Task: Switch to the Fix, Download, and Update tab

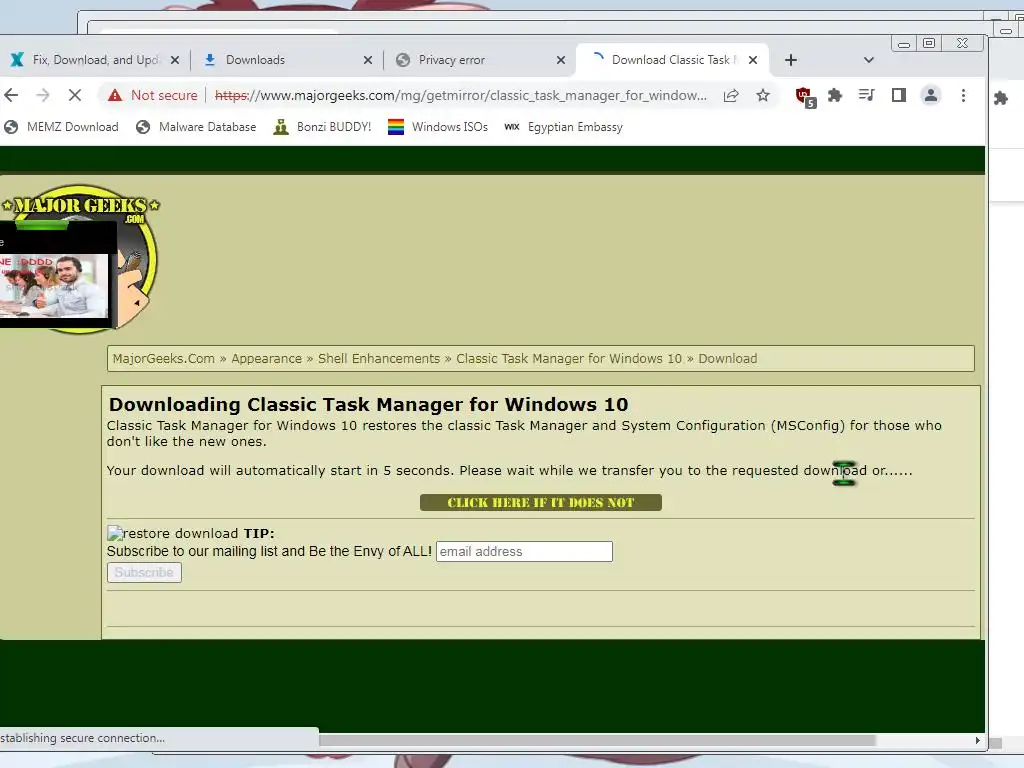Action: click(95, 60)
